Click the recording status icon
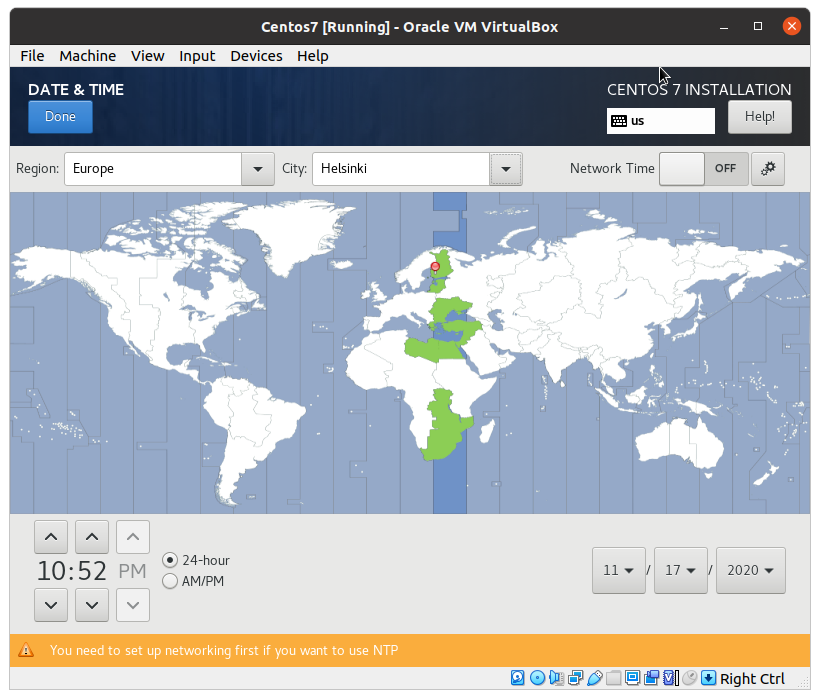Viewport: 820px width, 699px height. 652,678
